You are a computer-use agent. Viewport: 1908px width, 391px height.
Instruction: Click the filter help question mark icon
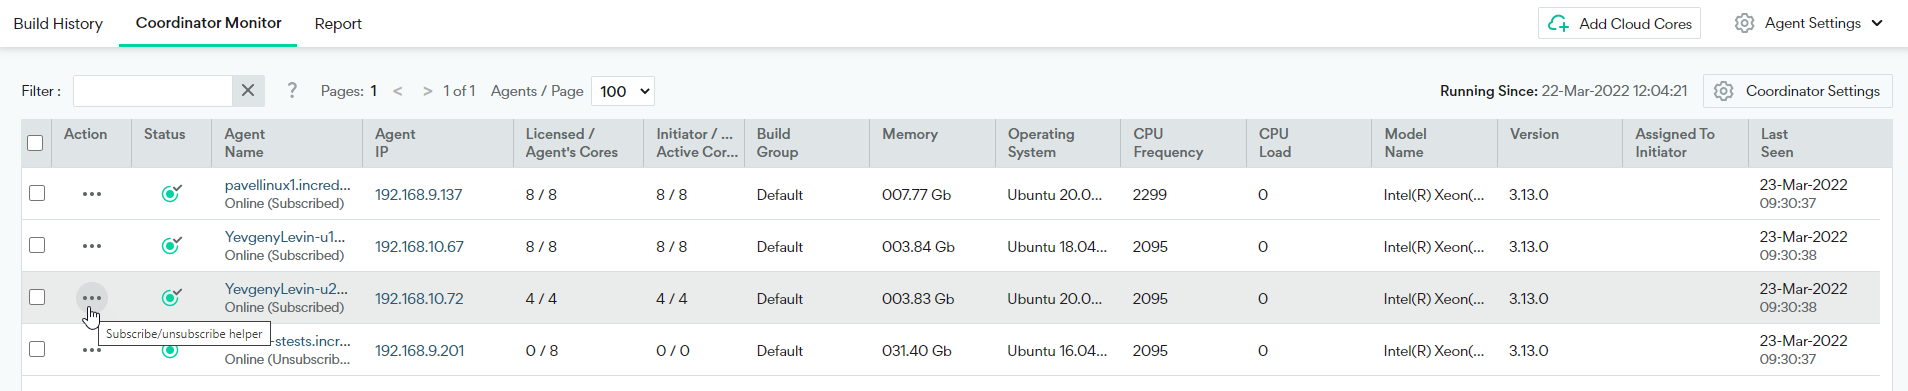point(292,91)
